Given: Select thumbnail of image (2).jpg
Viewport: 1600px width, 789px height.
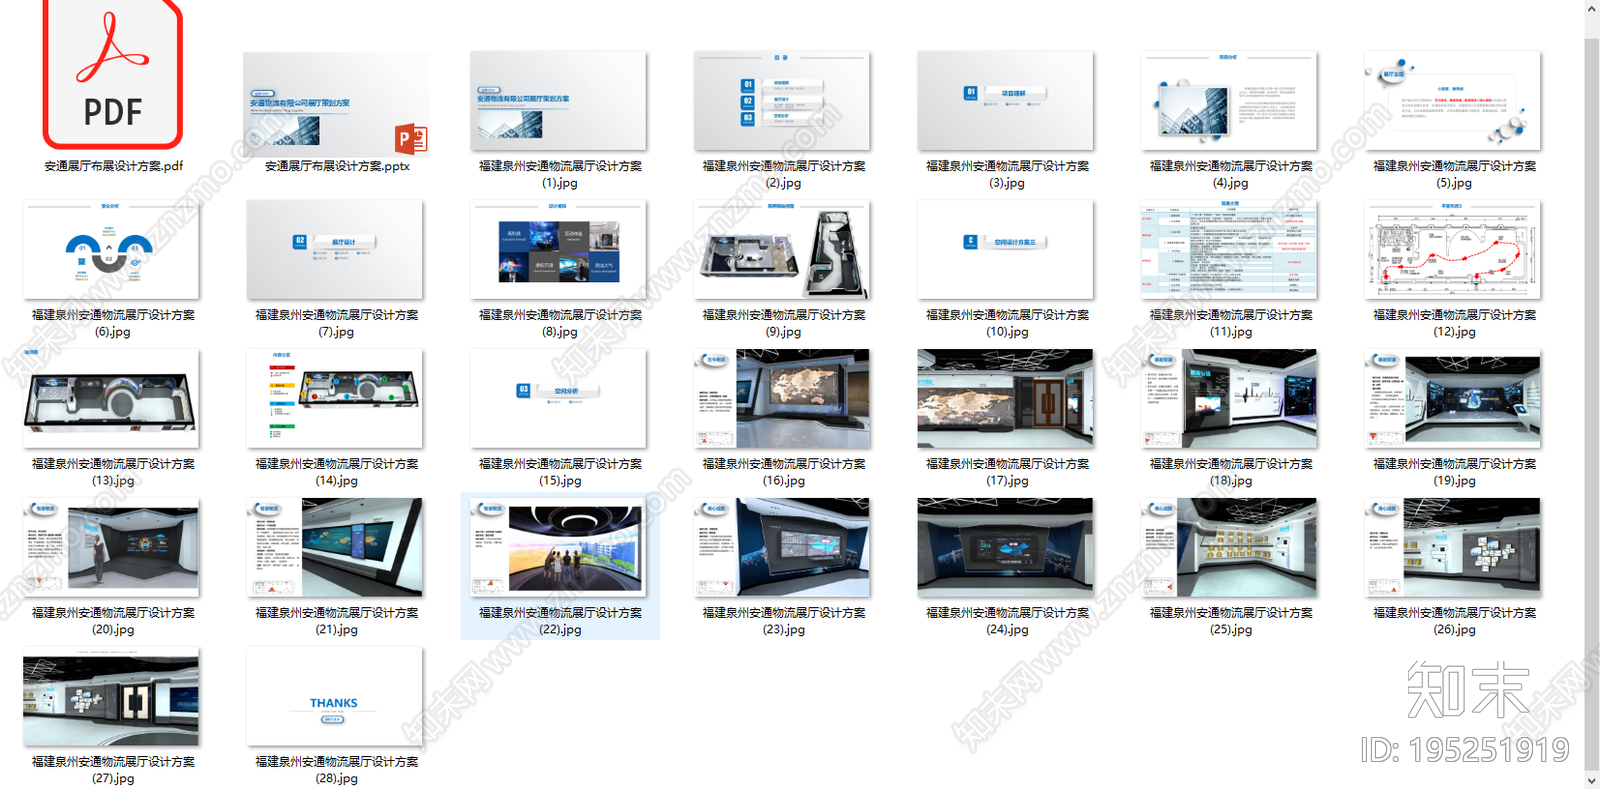Looking at the screenshot, I should click(x=782, y=101).
